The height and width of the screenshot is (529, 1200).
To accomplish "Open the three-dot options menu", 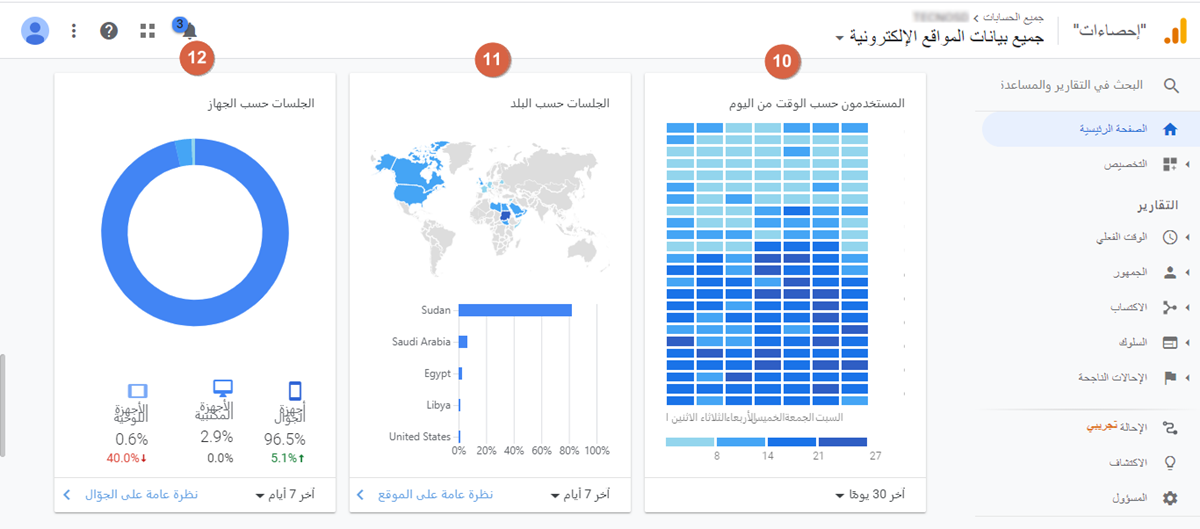I will [74, 31].
